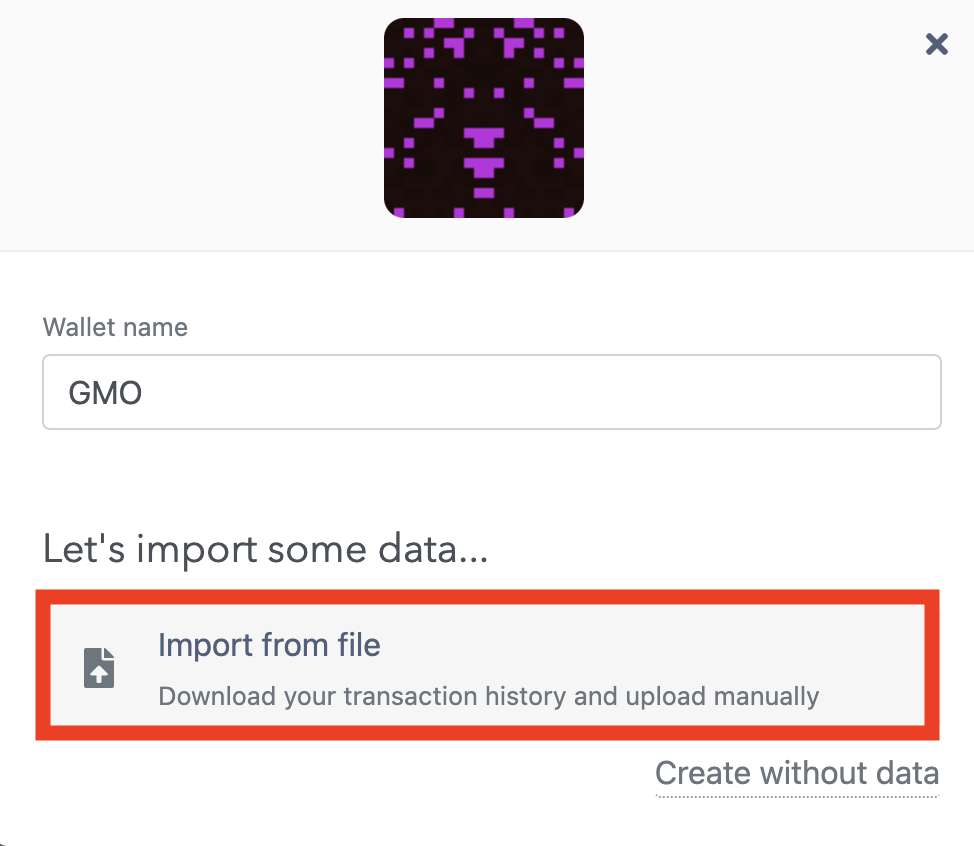Click the empty space after 'GMO' in the field

[x=540, y=392]
